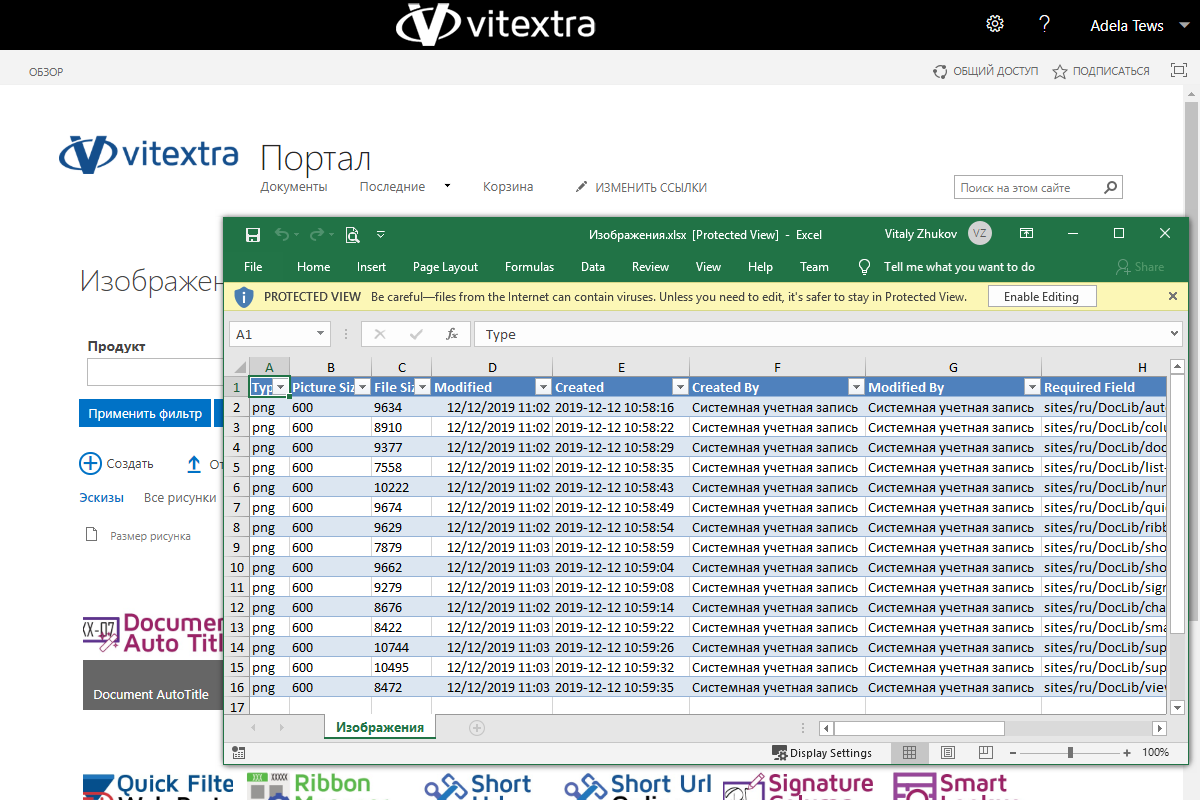1200x800 pixels.
Task: Switch to Page Break Preview icon
Action: 985,752
